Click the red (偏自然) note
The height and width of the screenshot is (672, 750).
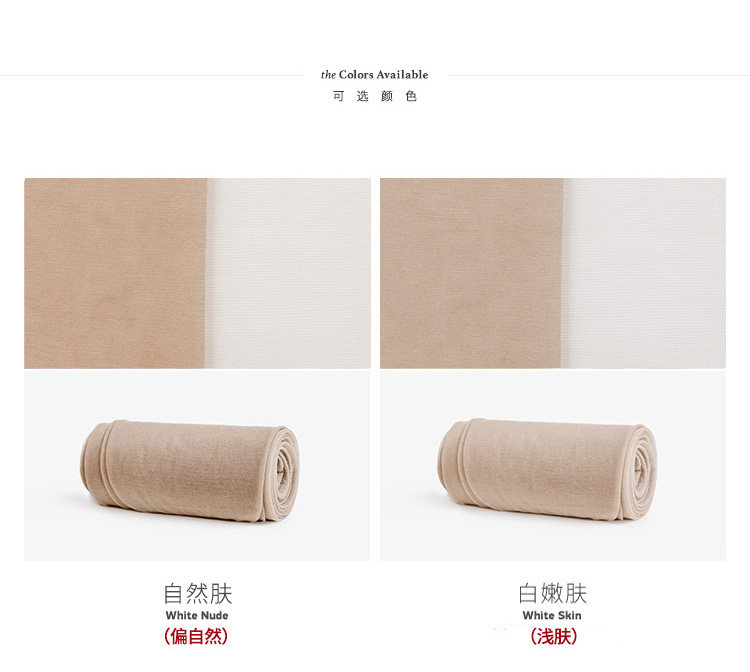click(196, 637)
